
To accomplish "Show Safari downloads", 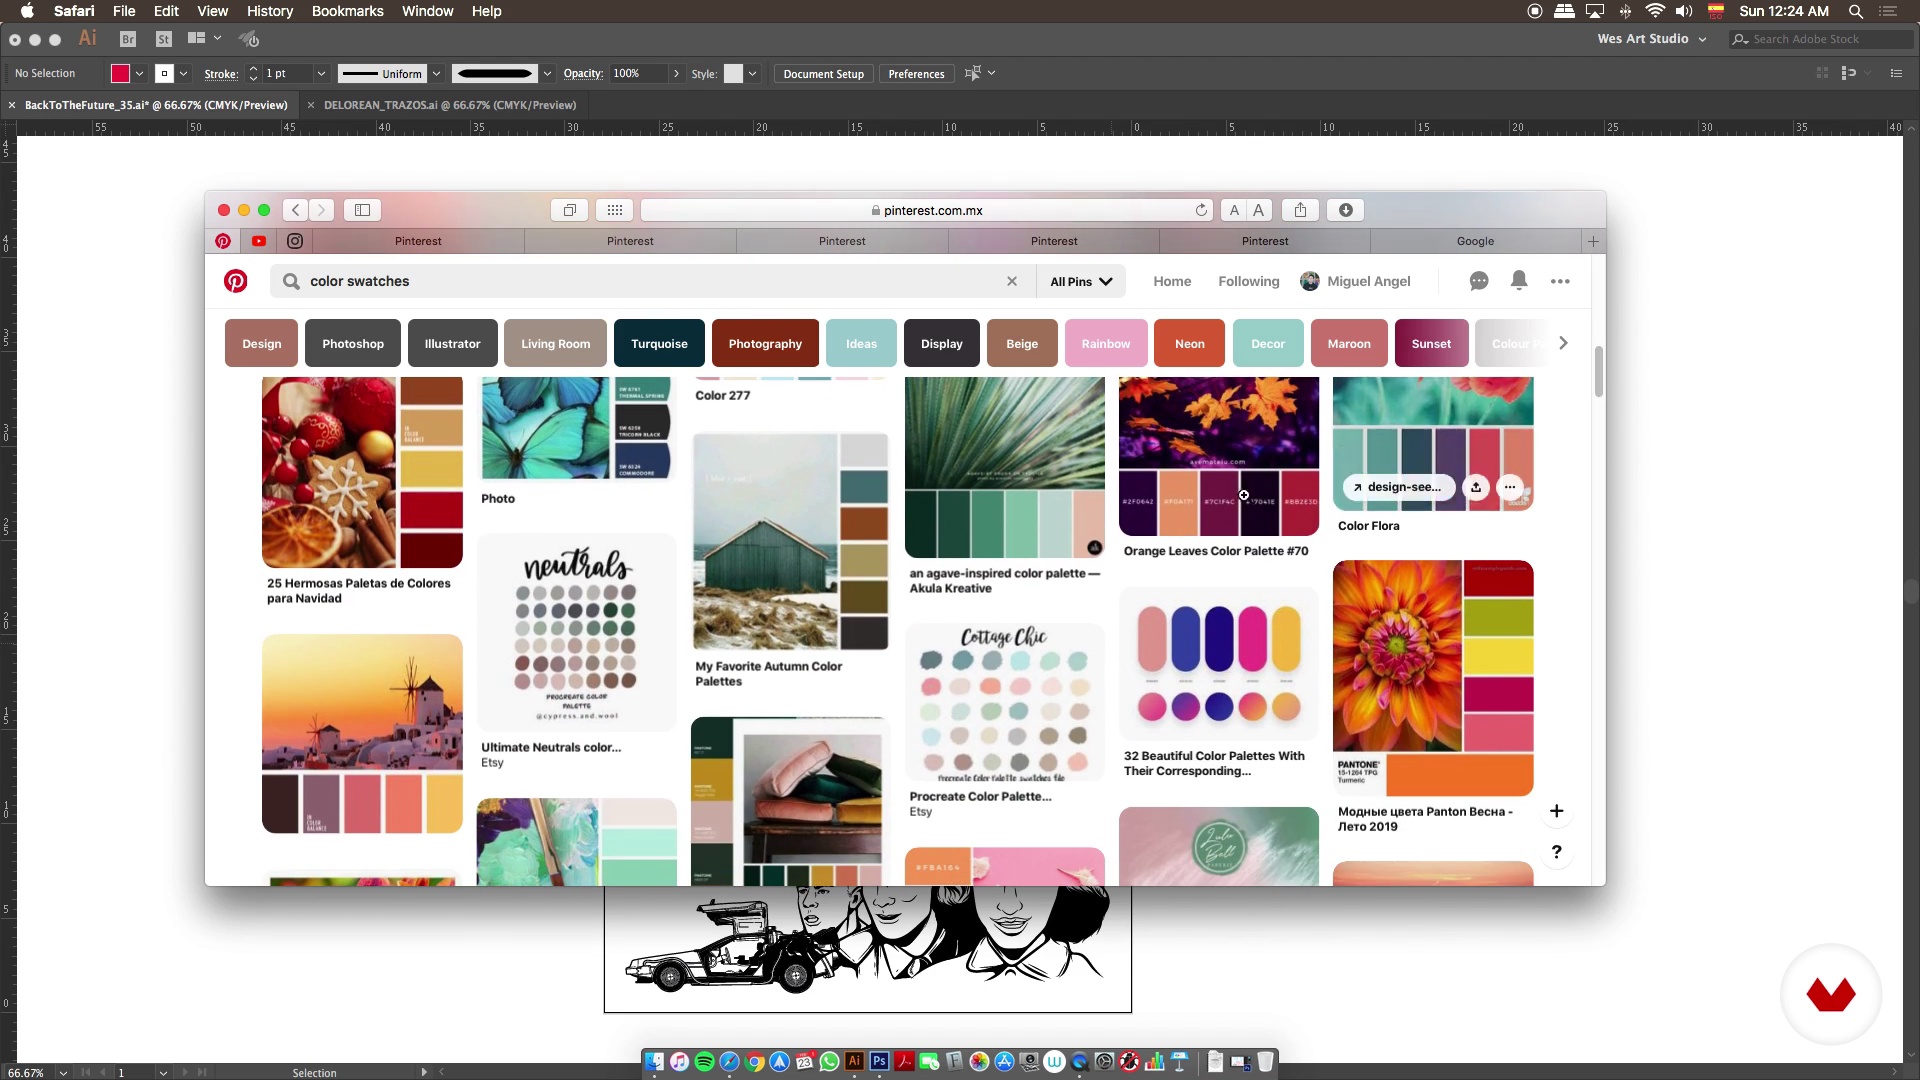I will pyautogui.click(x=1346, y=210).
